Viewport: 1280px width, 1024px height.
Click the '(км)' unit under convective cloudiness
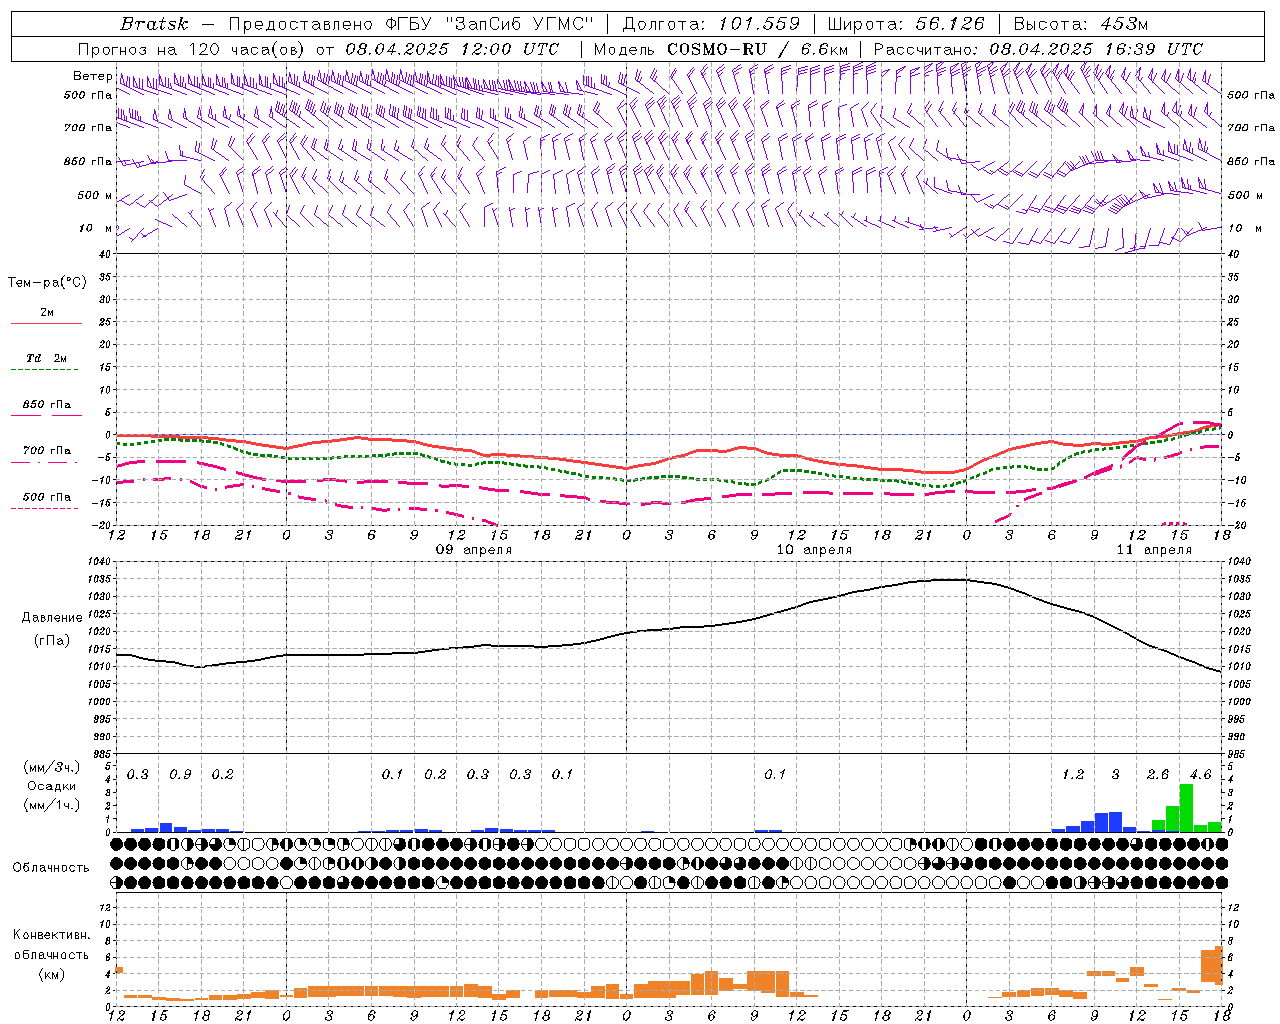click(x=52, y=973)
